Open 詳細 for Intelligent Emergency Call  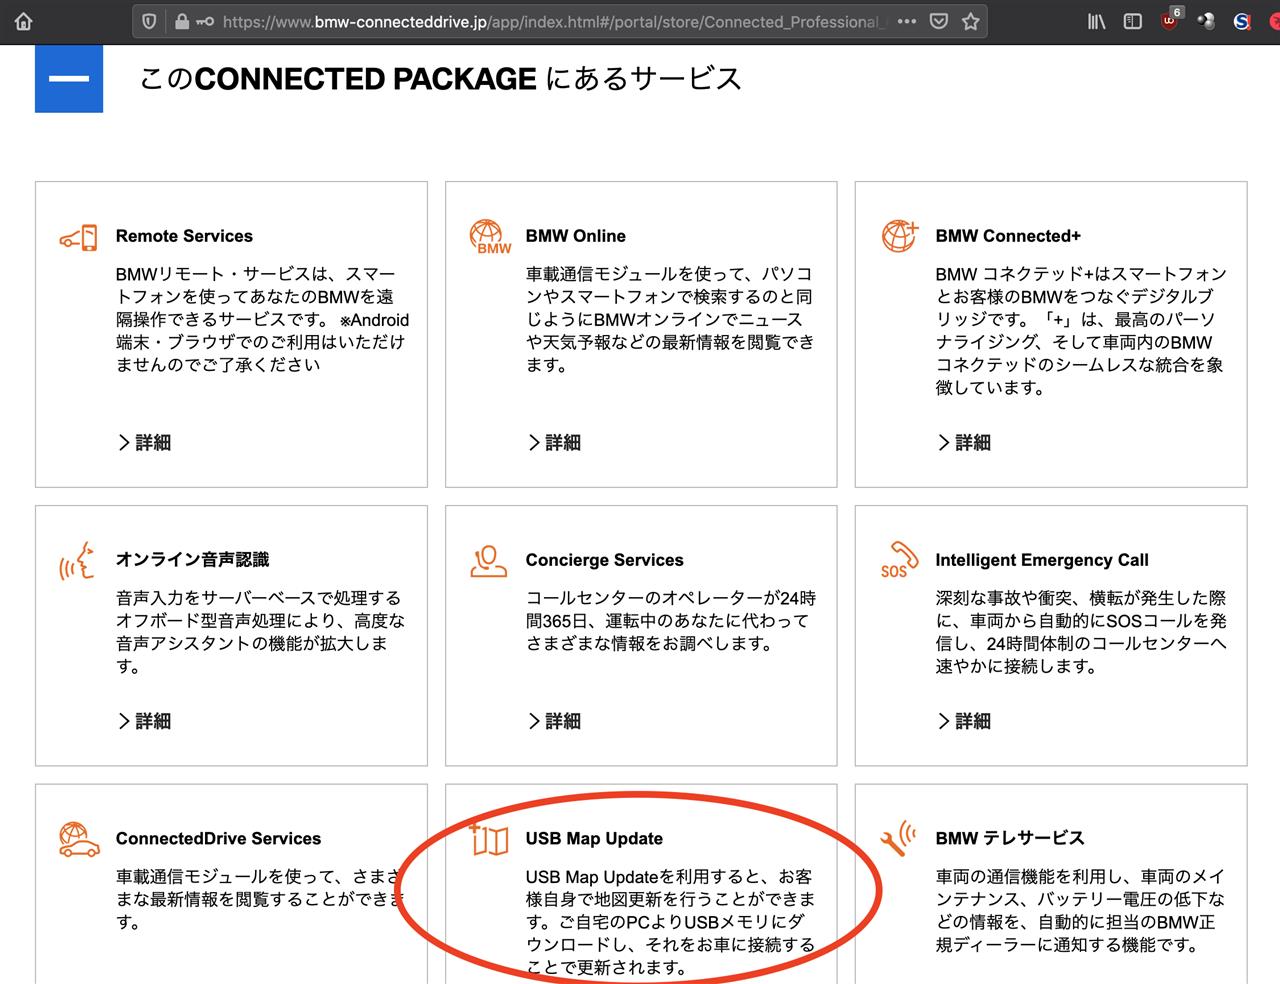[x=965, y=721]
